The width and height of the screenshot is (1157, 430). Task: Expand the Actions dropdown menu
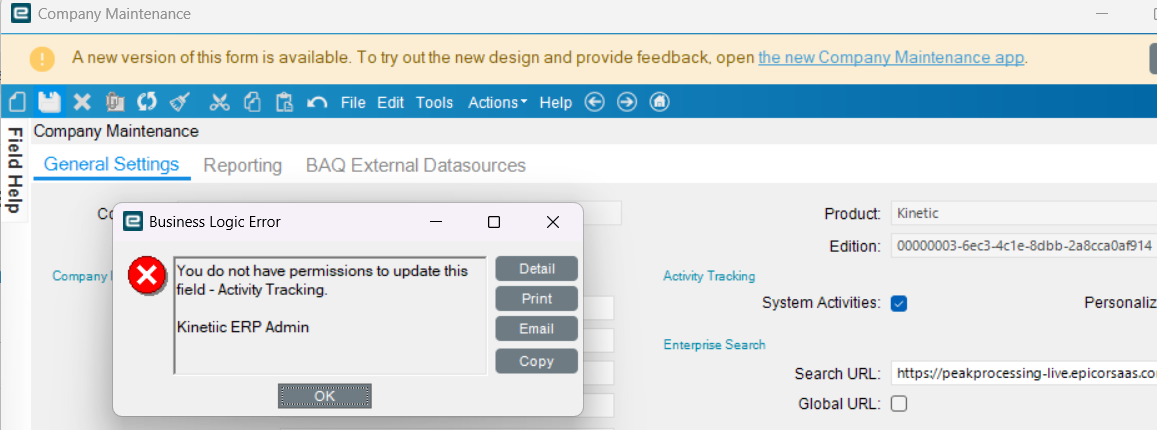click(497, 102)
